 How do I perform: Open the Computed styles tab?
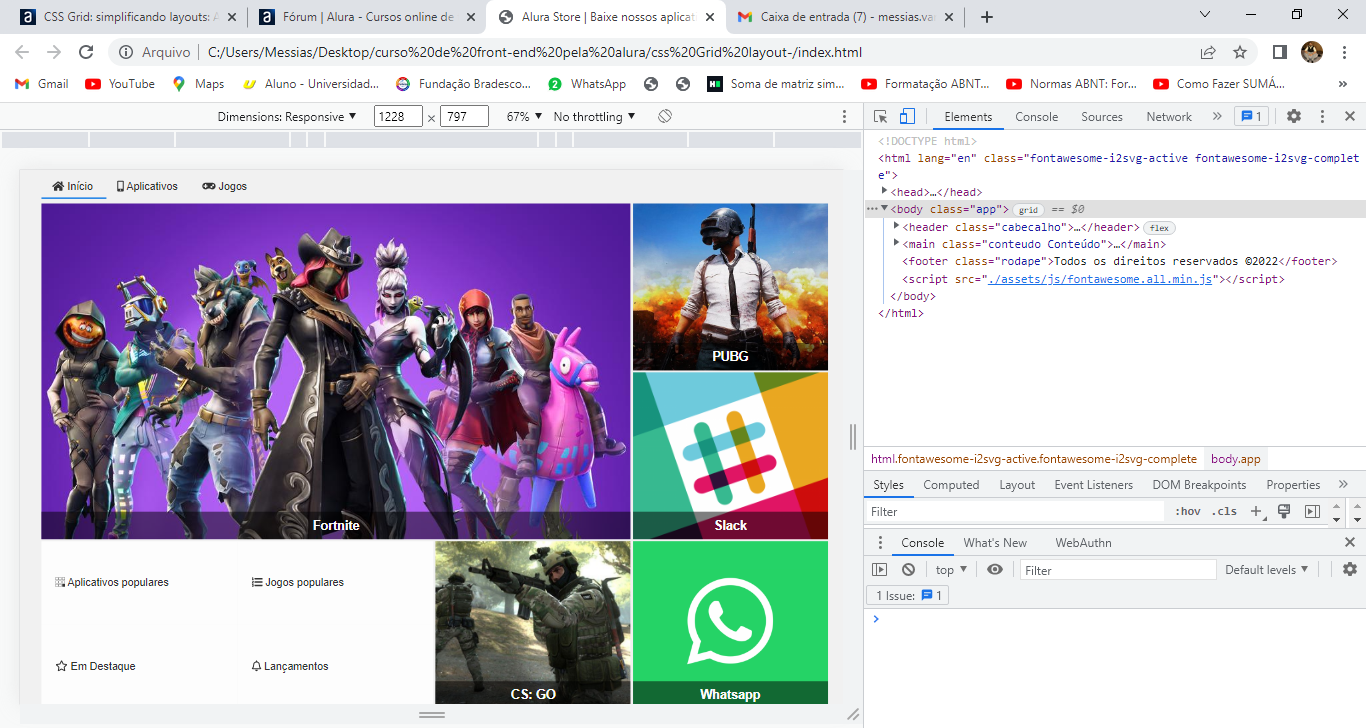[x=951, y=485]
